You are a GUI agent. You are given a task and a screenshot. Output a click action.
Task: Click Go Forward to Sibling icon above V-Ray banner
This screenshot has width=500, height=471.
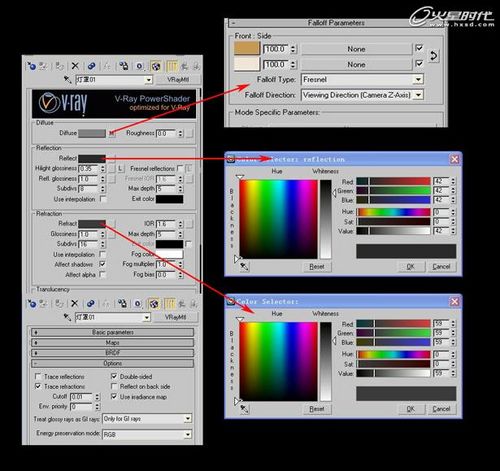click(x=196, y=66)
